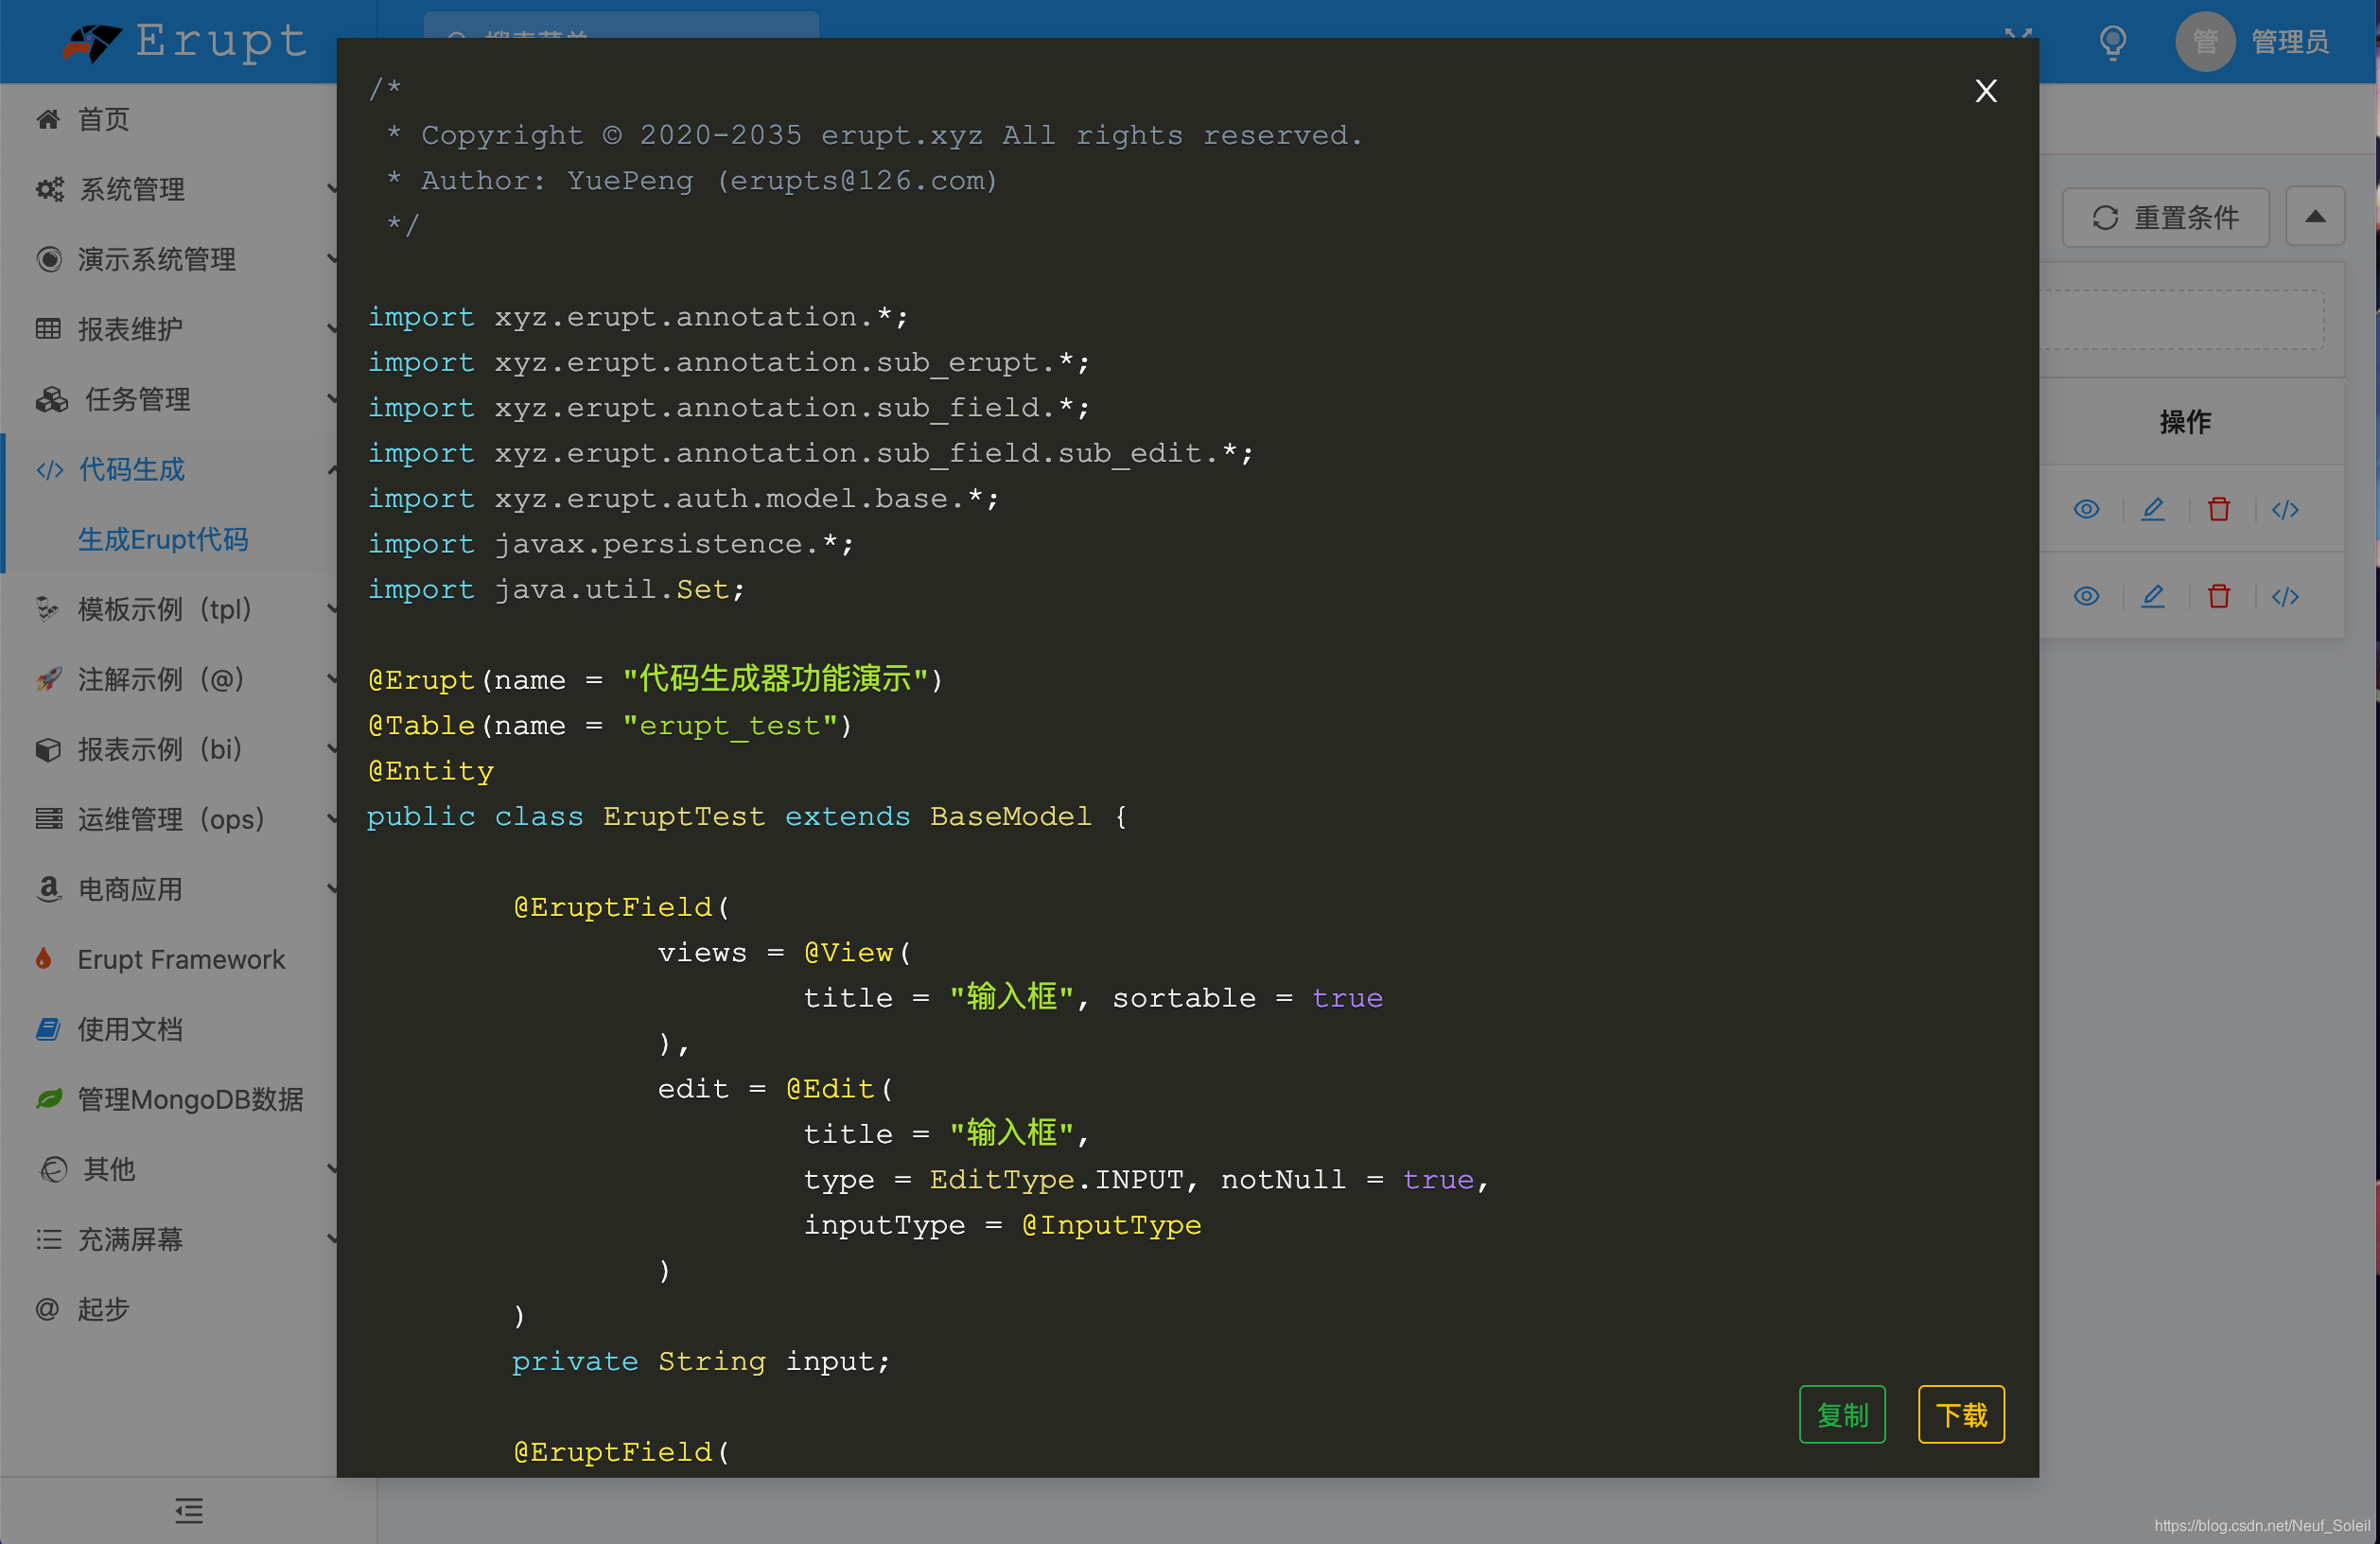Open the lightbulb help icon in header
The image size is (2380, 1544).
(2111, 42)
